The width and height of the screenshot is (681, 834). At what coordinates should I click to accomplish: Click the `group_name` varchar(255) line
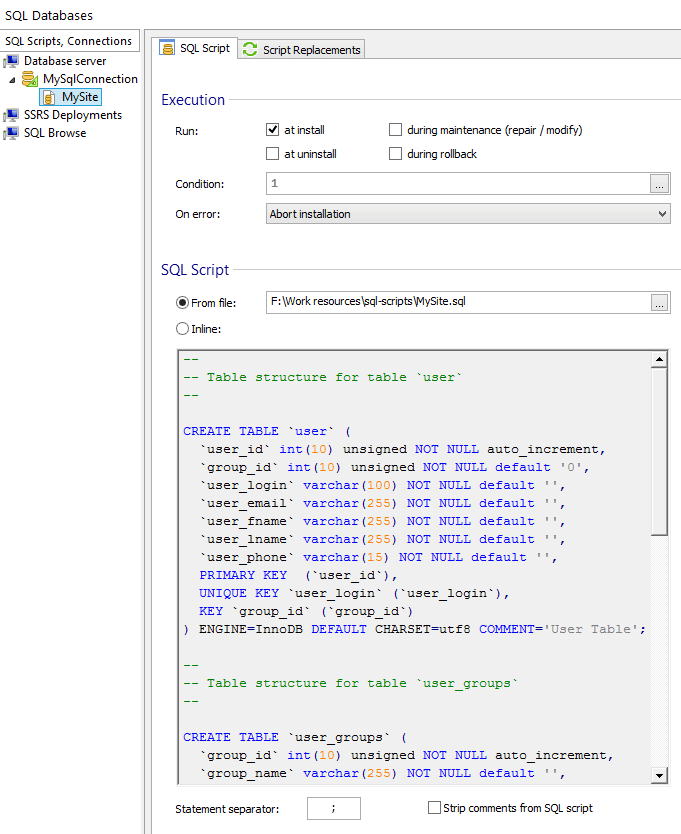point(382,773)
